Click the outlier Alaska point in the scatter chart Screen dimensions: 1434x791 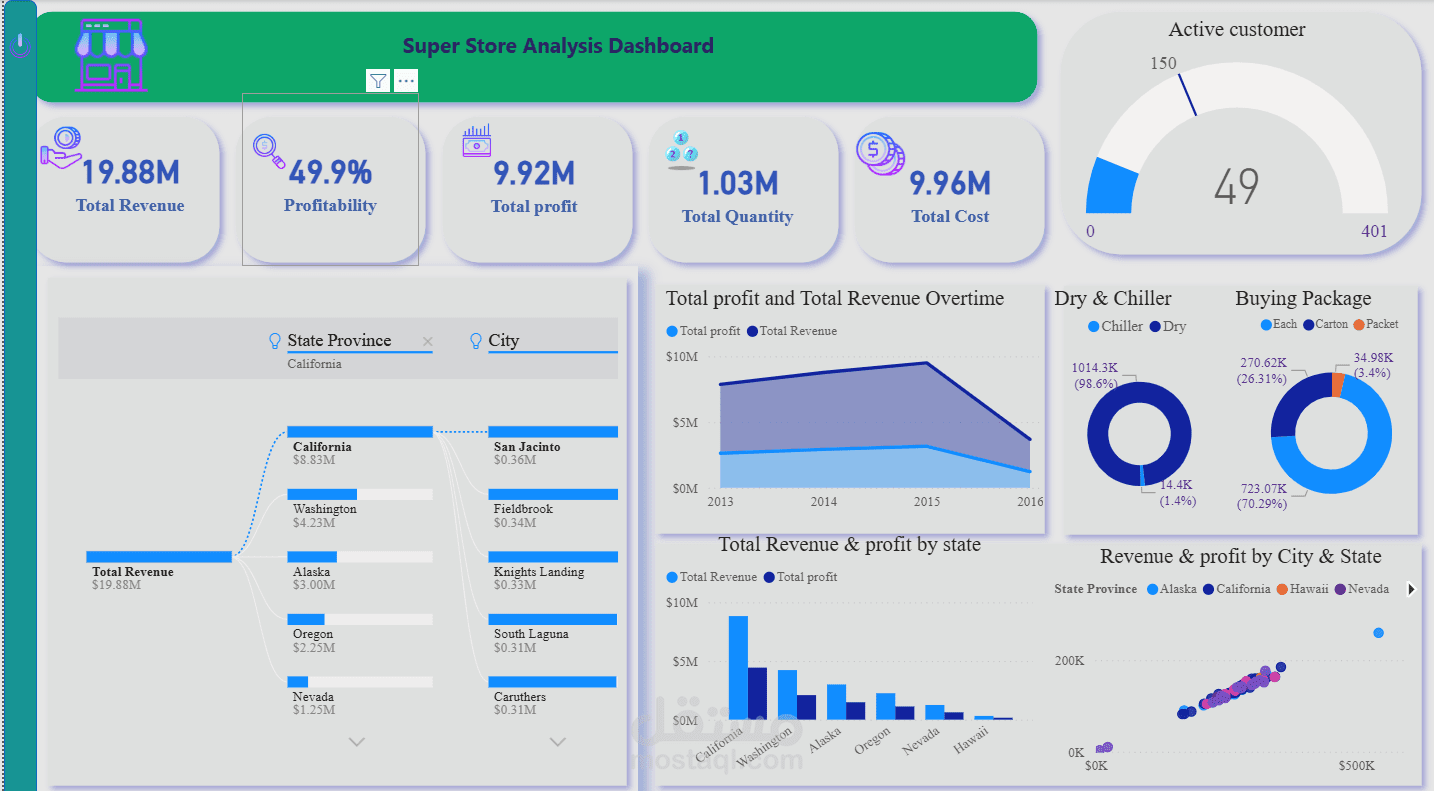1379,633
